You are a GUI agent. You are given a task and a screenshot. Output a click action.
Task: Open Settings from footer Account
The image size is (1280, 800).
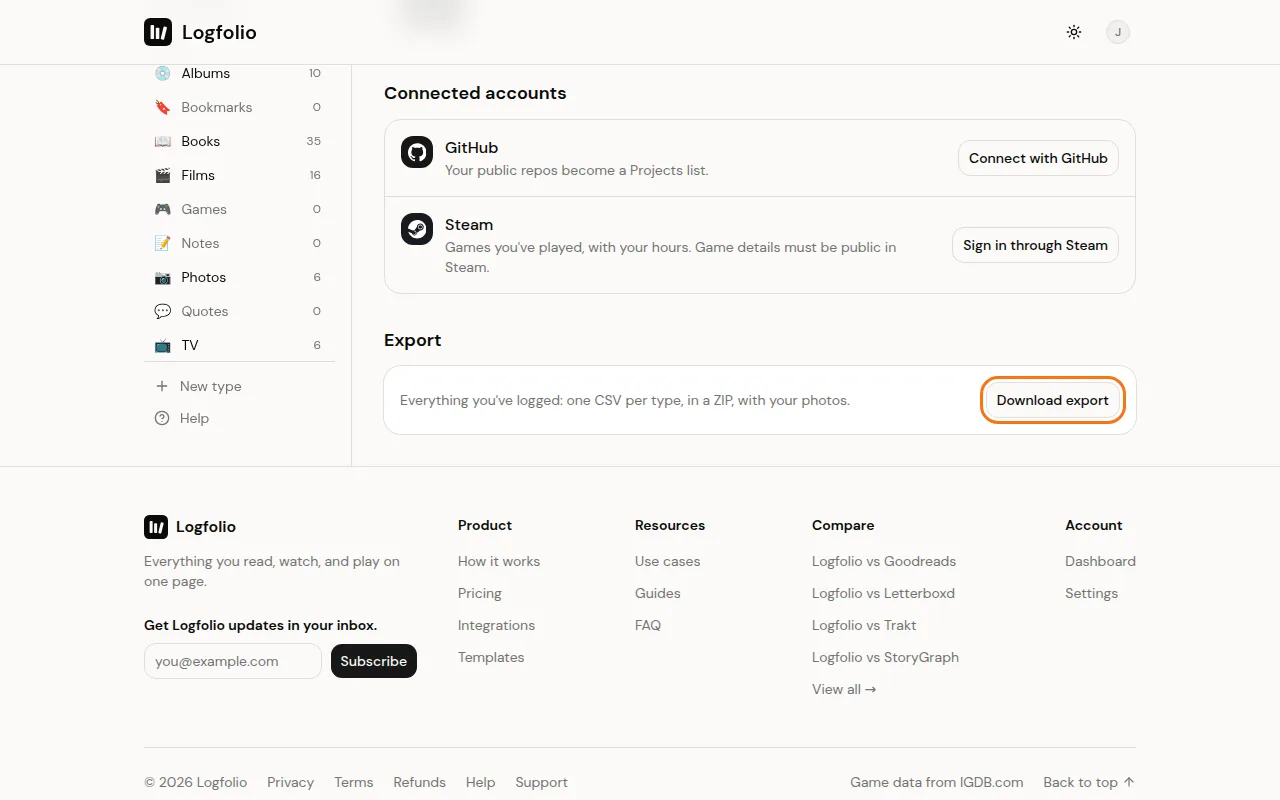coord(1091,593)
